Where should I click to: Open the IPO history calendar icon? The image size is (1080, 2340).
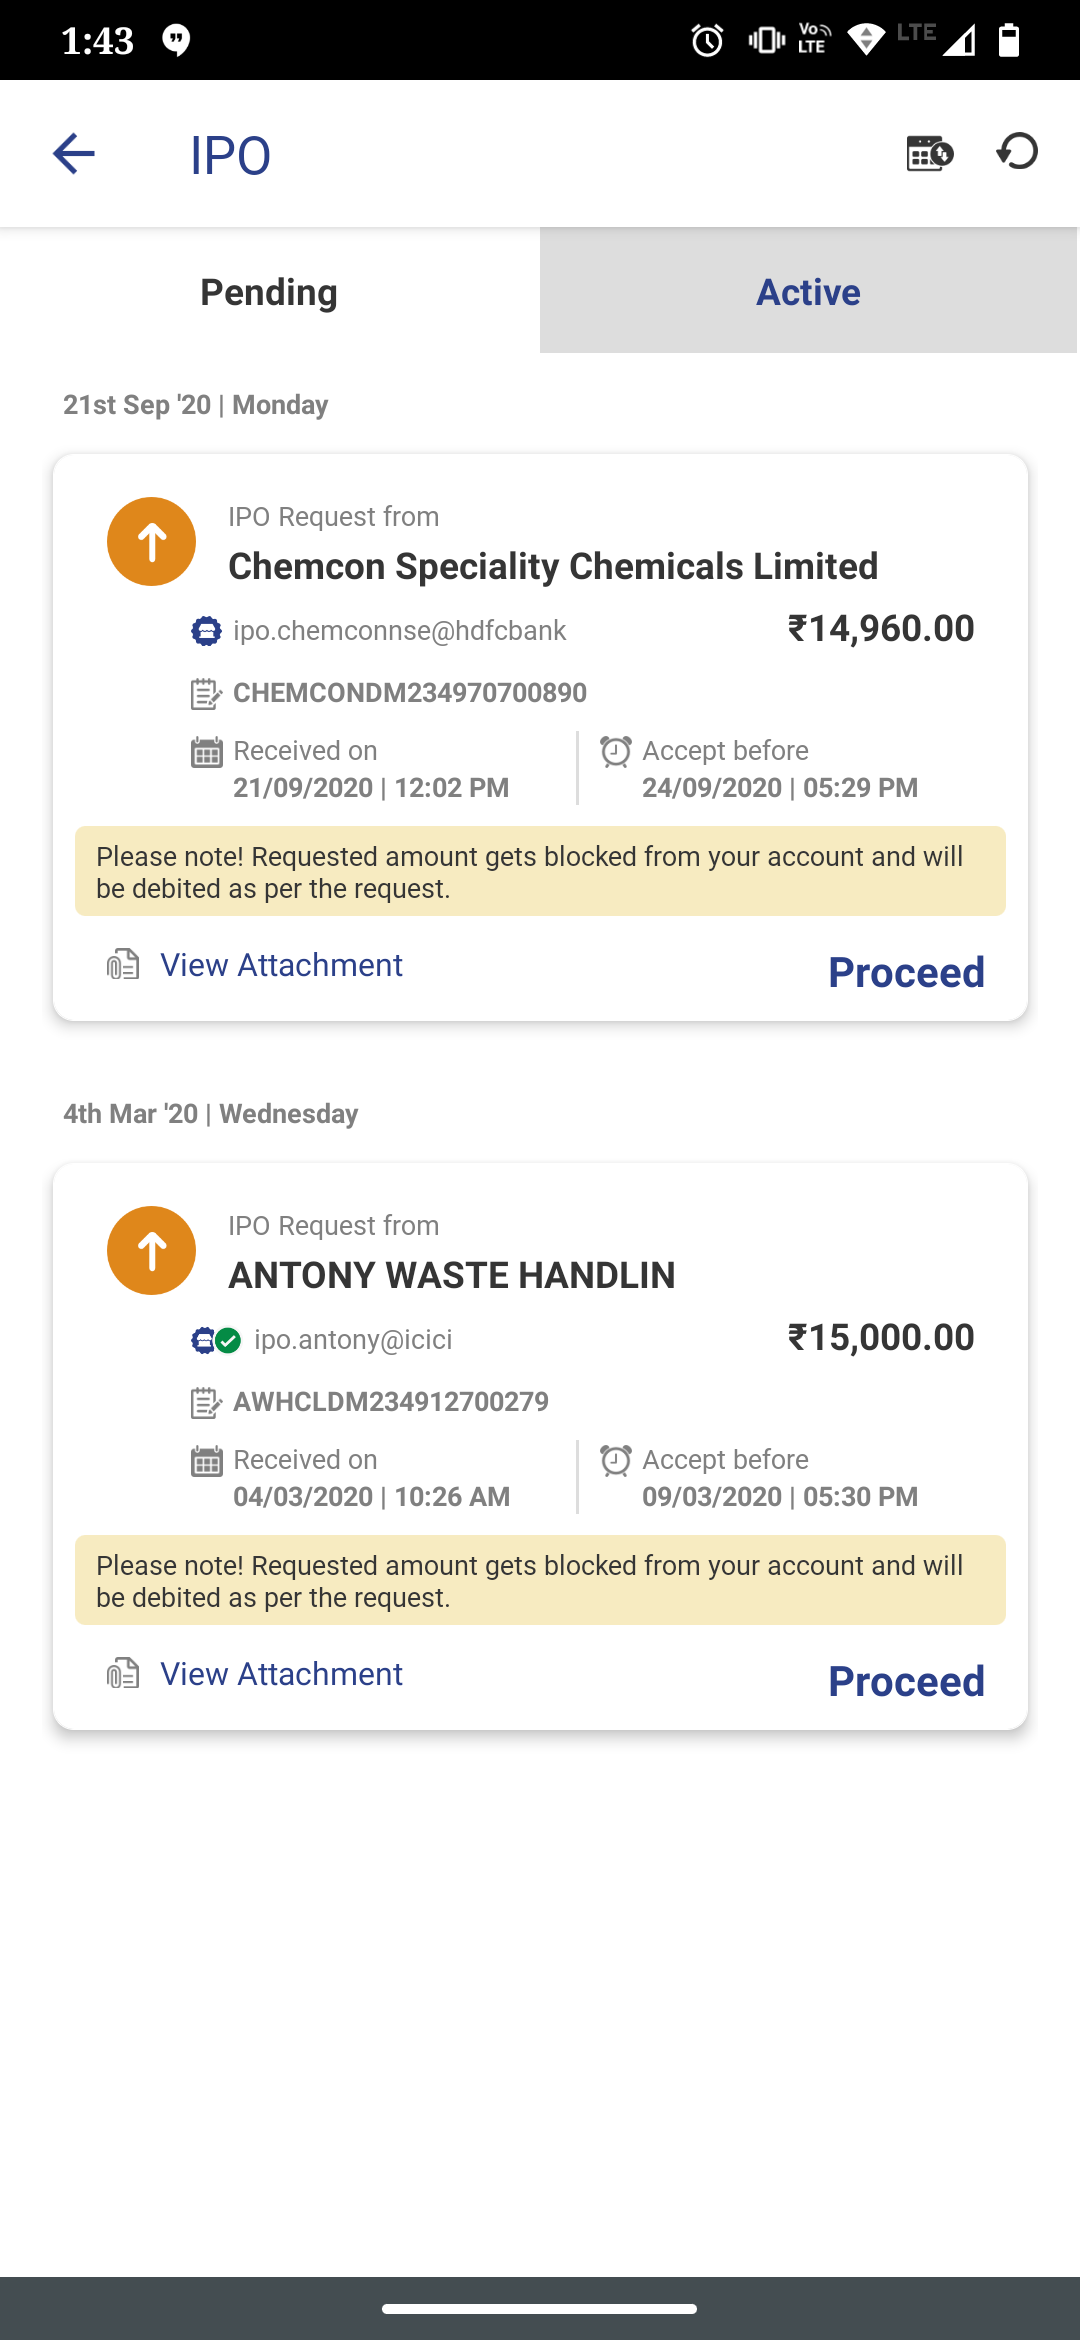click(x=929, y=153)
